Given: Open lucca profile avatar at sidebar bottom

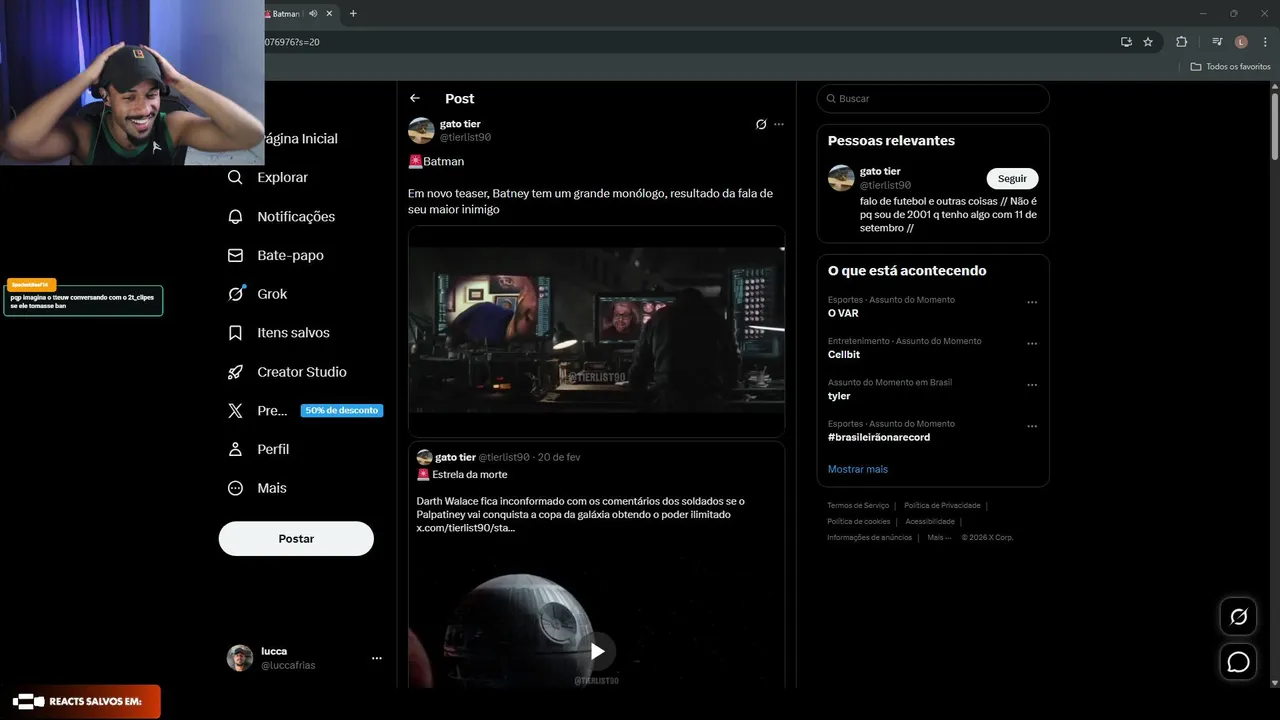Looking at the screenshot, I should [240, 658].
